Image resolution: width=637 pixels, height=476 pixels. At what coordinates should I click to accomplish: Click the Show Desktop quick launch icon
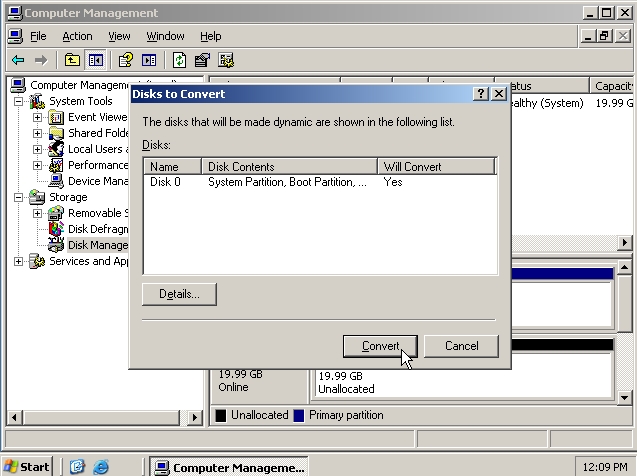tap(77, 467)
